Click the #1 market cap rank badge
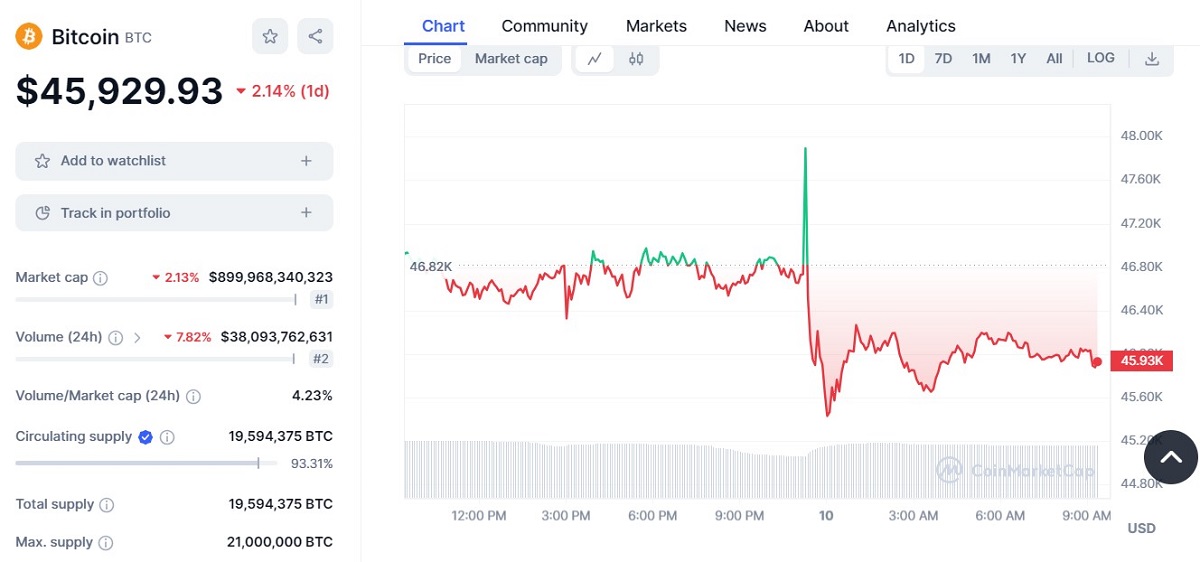 tap(322, 299)
